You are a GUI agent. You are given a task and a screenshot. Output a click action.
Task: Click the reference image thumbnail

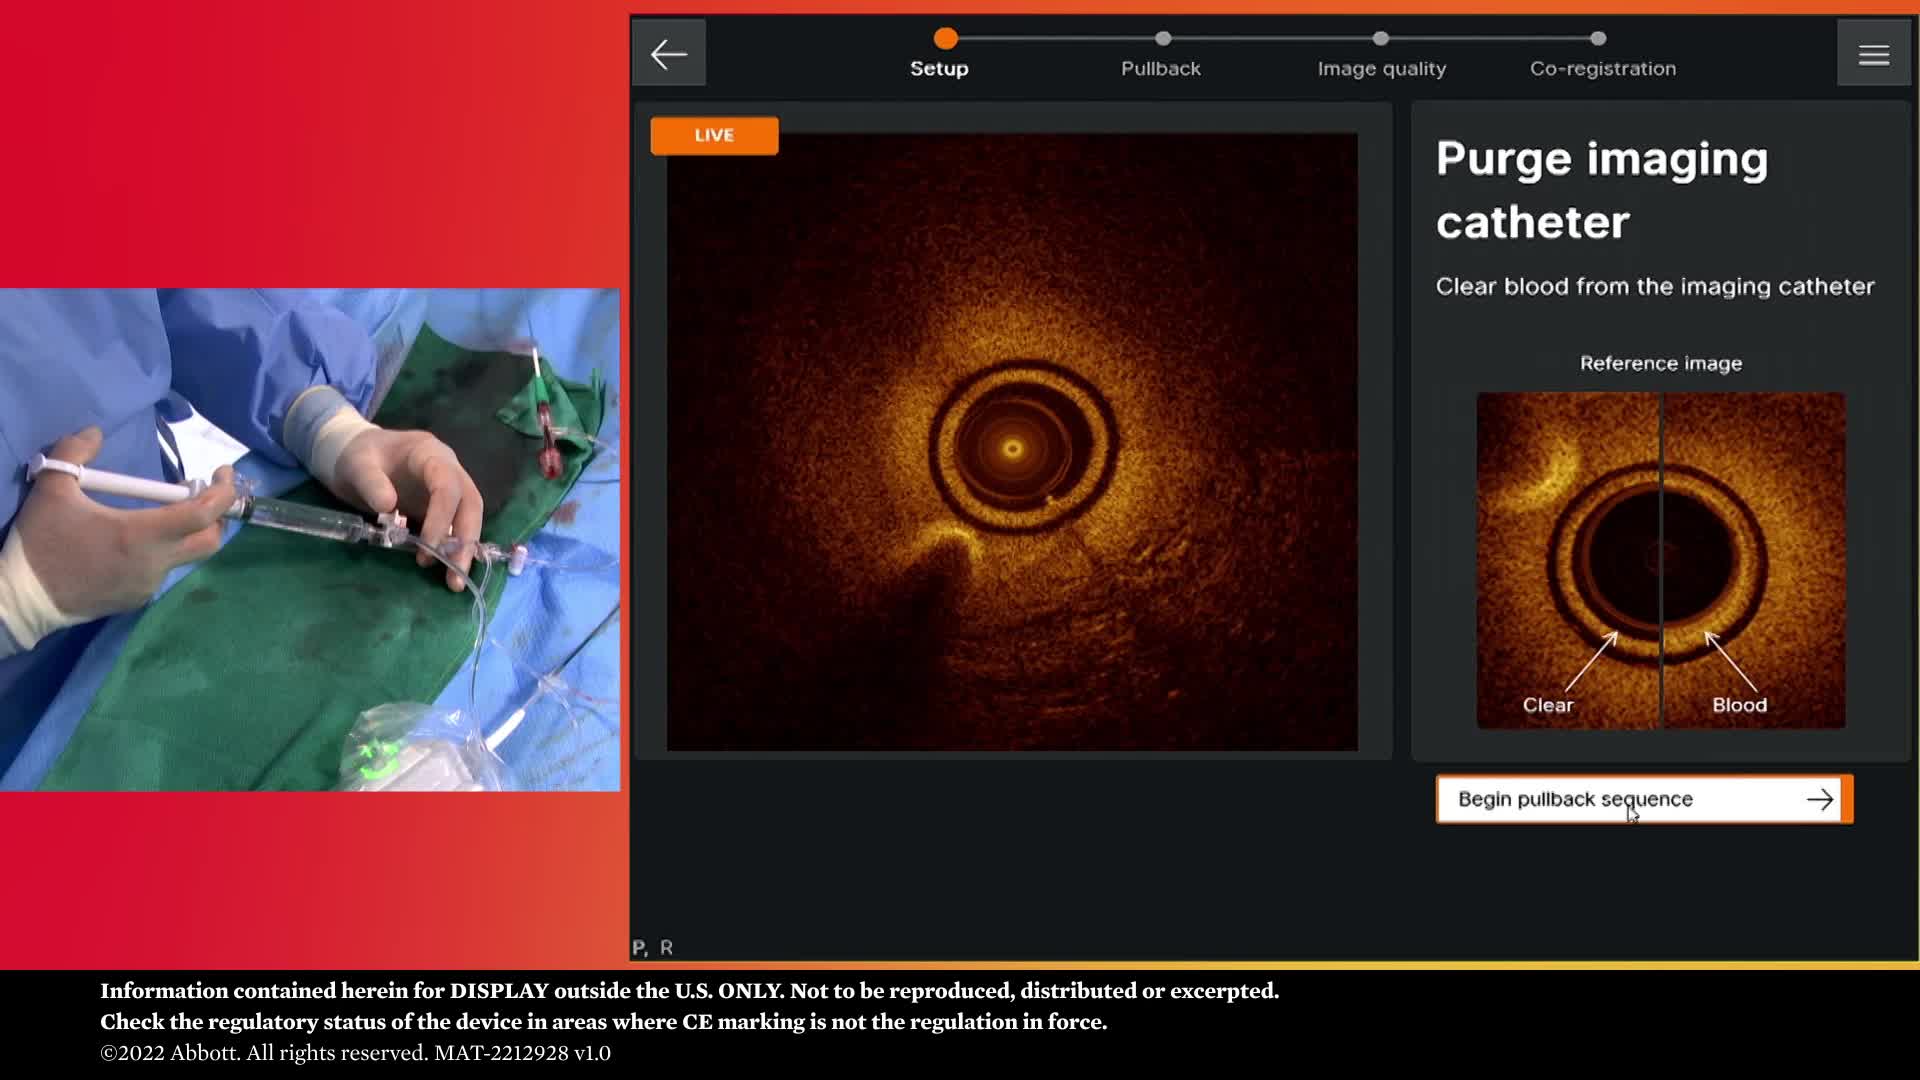click(x=1660, y=560)
